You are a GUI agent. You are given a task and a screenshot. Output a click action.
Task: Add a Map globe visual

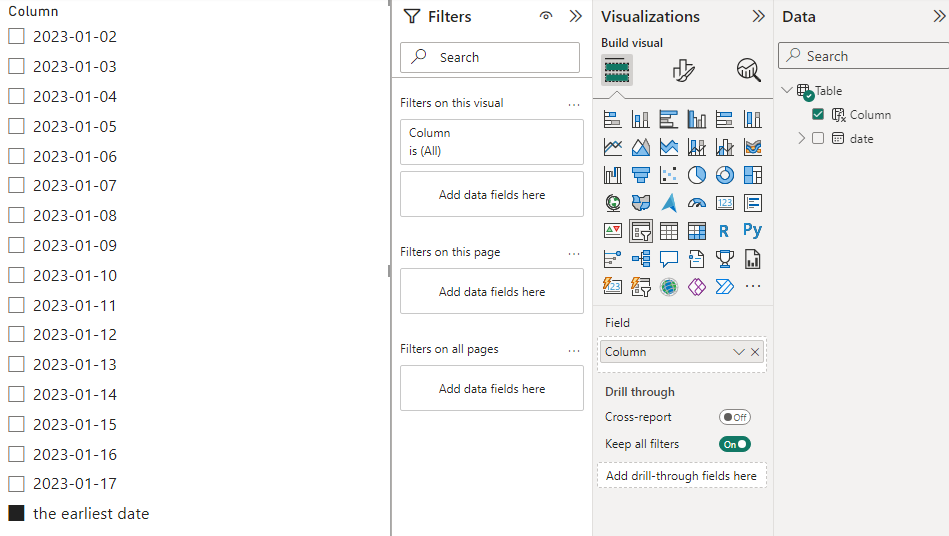(x=612, y=203)
